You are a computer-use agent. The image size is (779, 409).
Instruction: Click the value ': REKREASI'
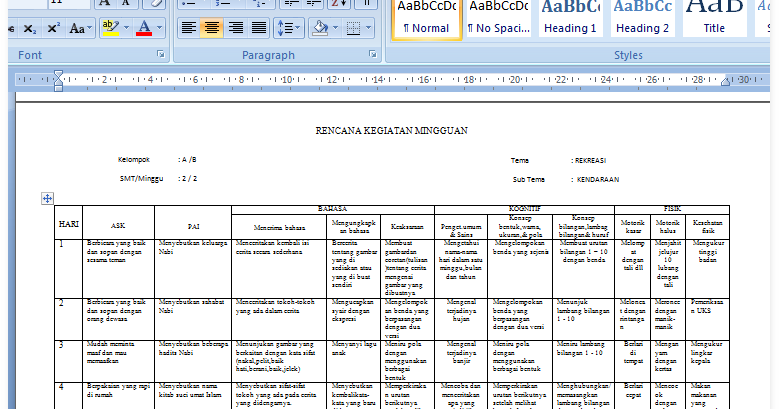(x=589, y=161)
